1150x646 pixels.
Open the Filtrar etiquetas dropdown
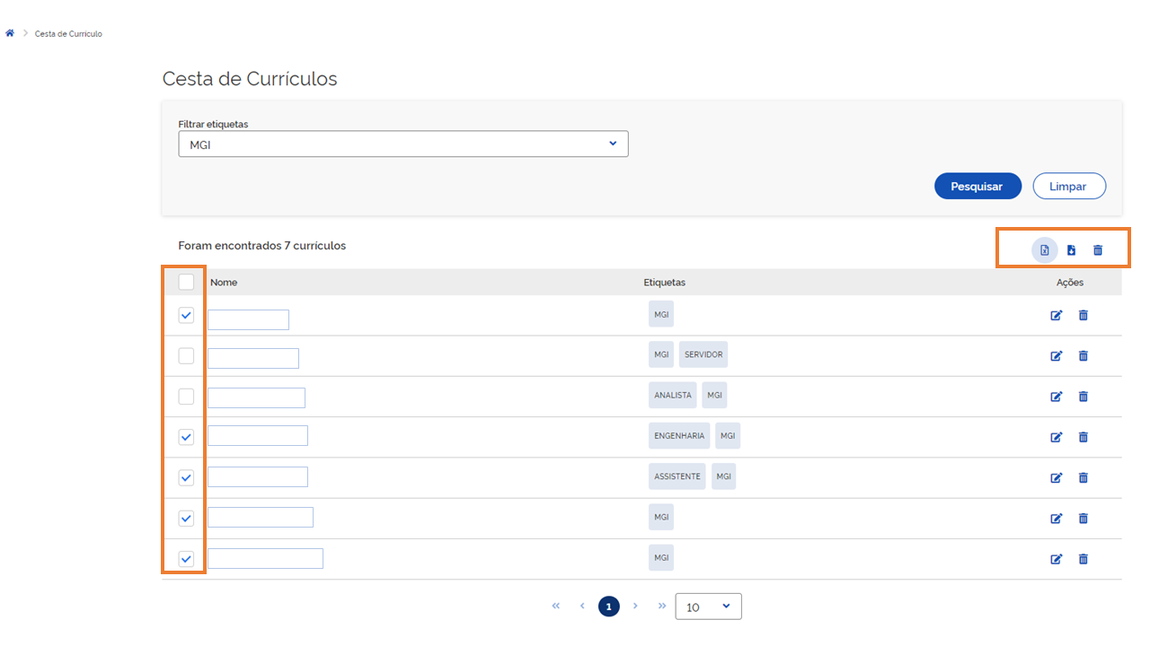tap(403, 144)
